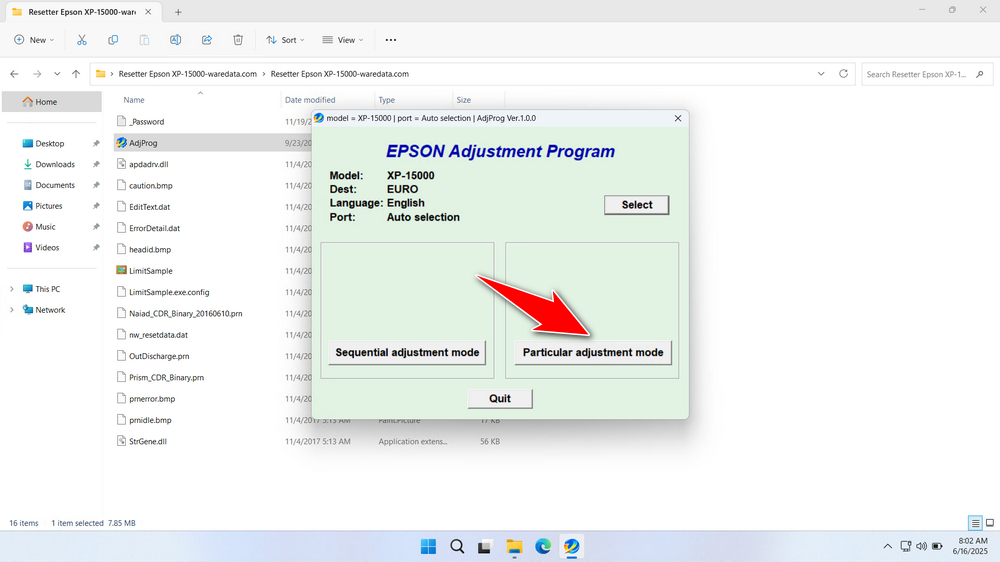Expand address bar history dropdown

point(821,74)
